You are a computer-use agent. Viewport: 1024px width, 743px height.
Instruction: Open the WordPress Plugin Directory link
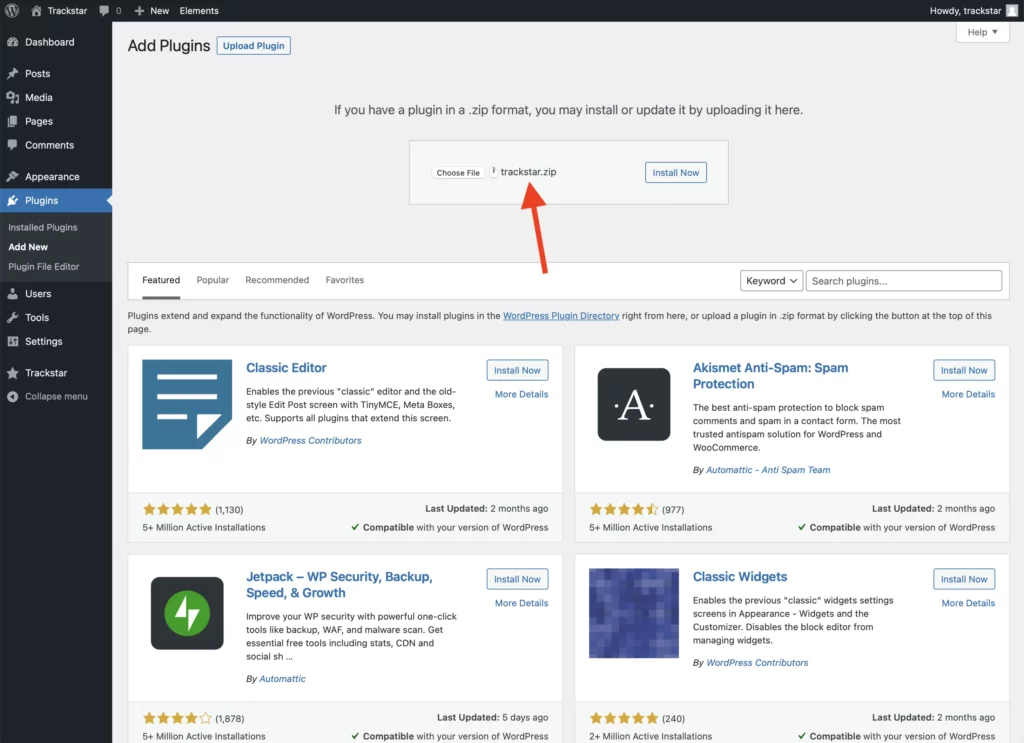click(561, 315)
